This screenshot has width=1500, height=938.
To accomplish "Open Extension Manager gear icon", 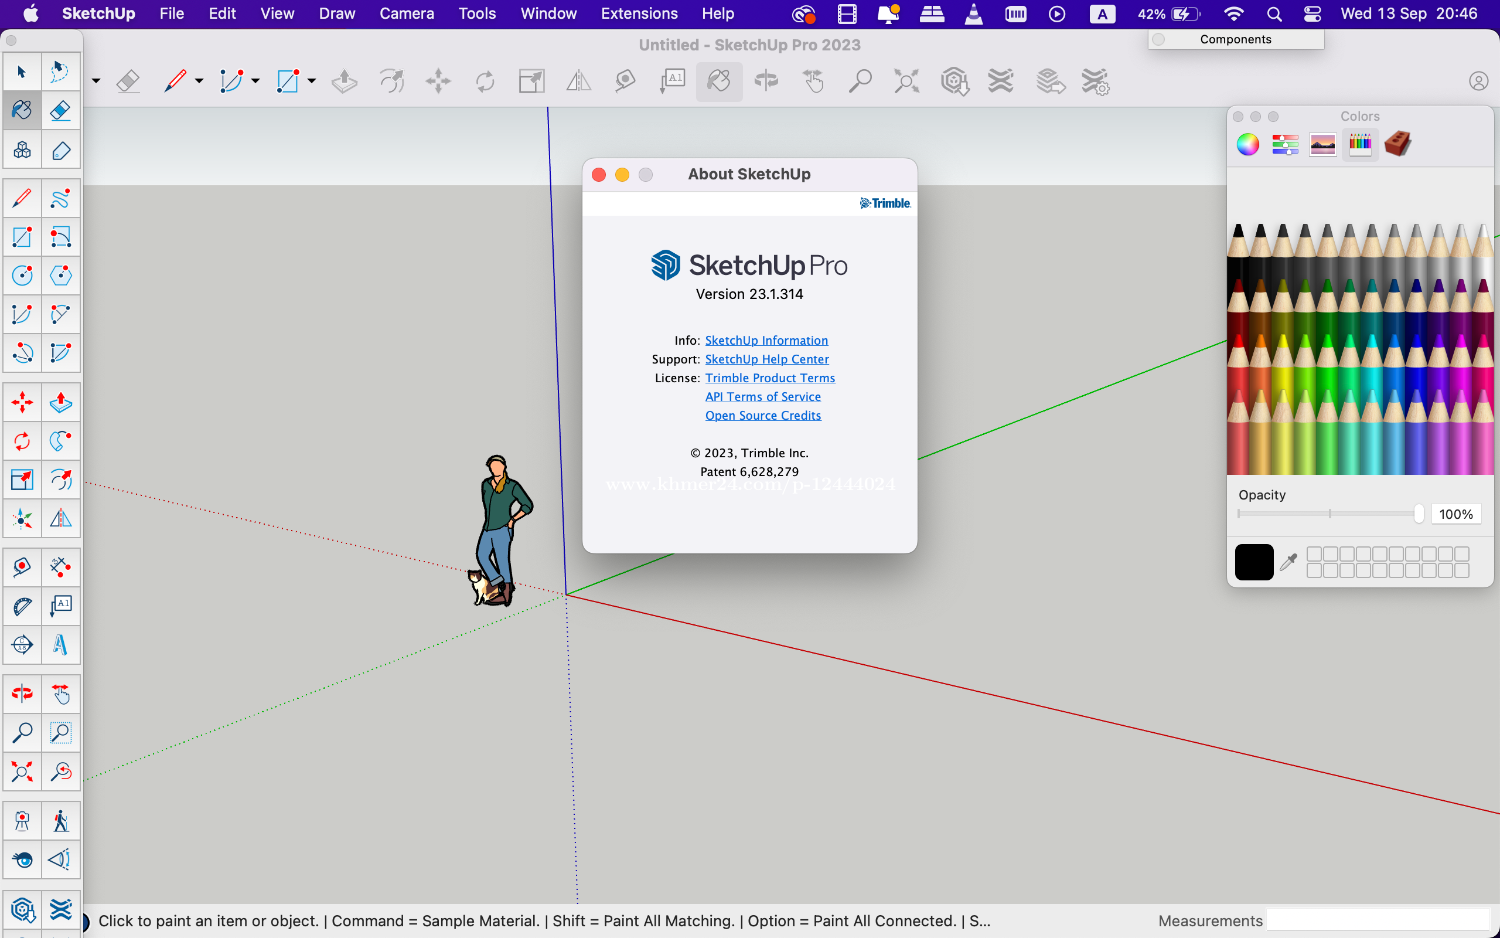I will coord(1096,81).
